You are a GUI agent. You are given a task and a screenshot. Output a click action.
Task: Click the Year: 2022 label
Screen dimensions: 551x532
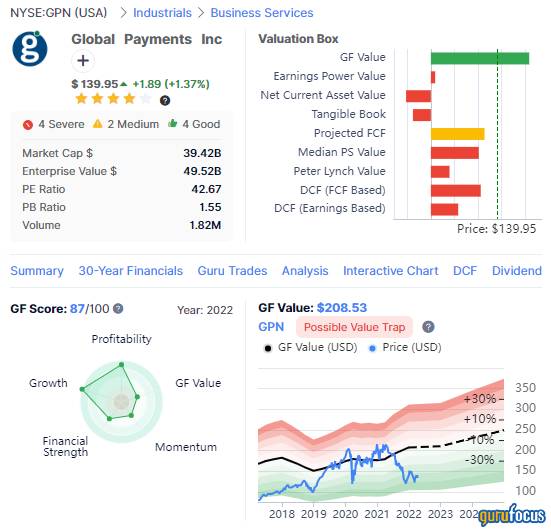tap(205, 310)
